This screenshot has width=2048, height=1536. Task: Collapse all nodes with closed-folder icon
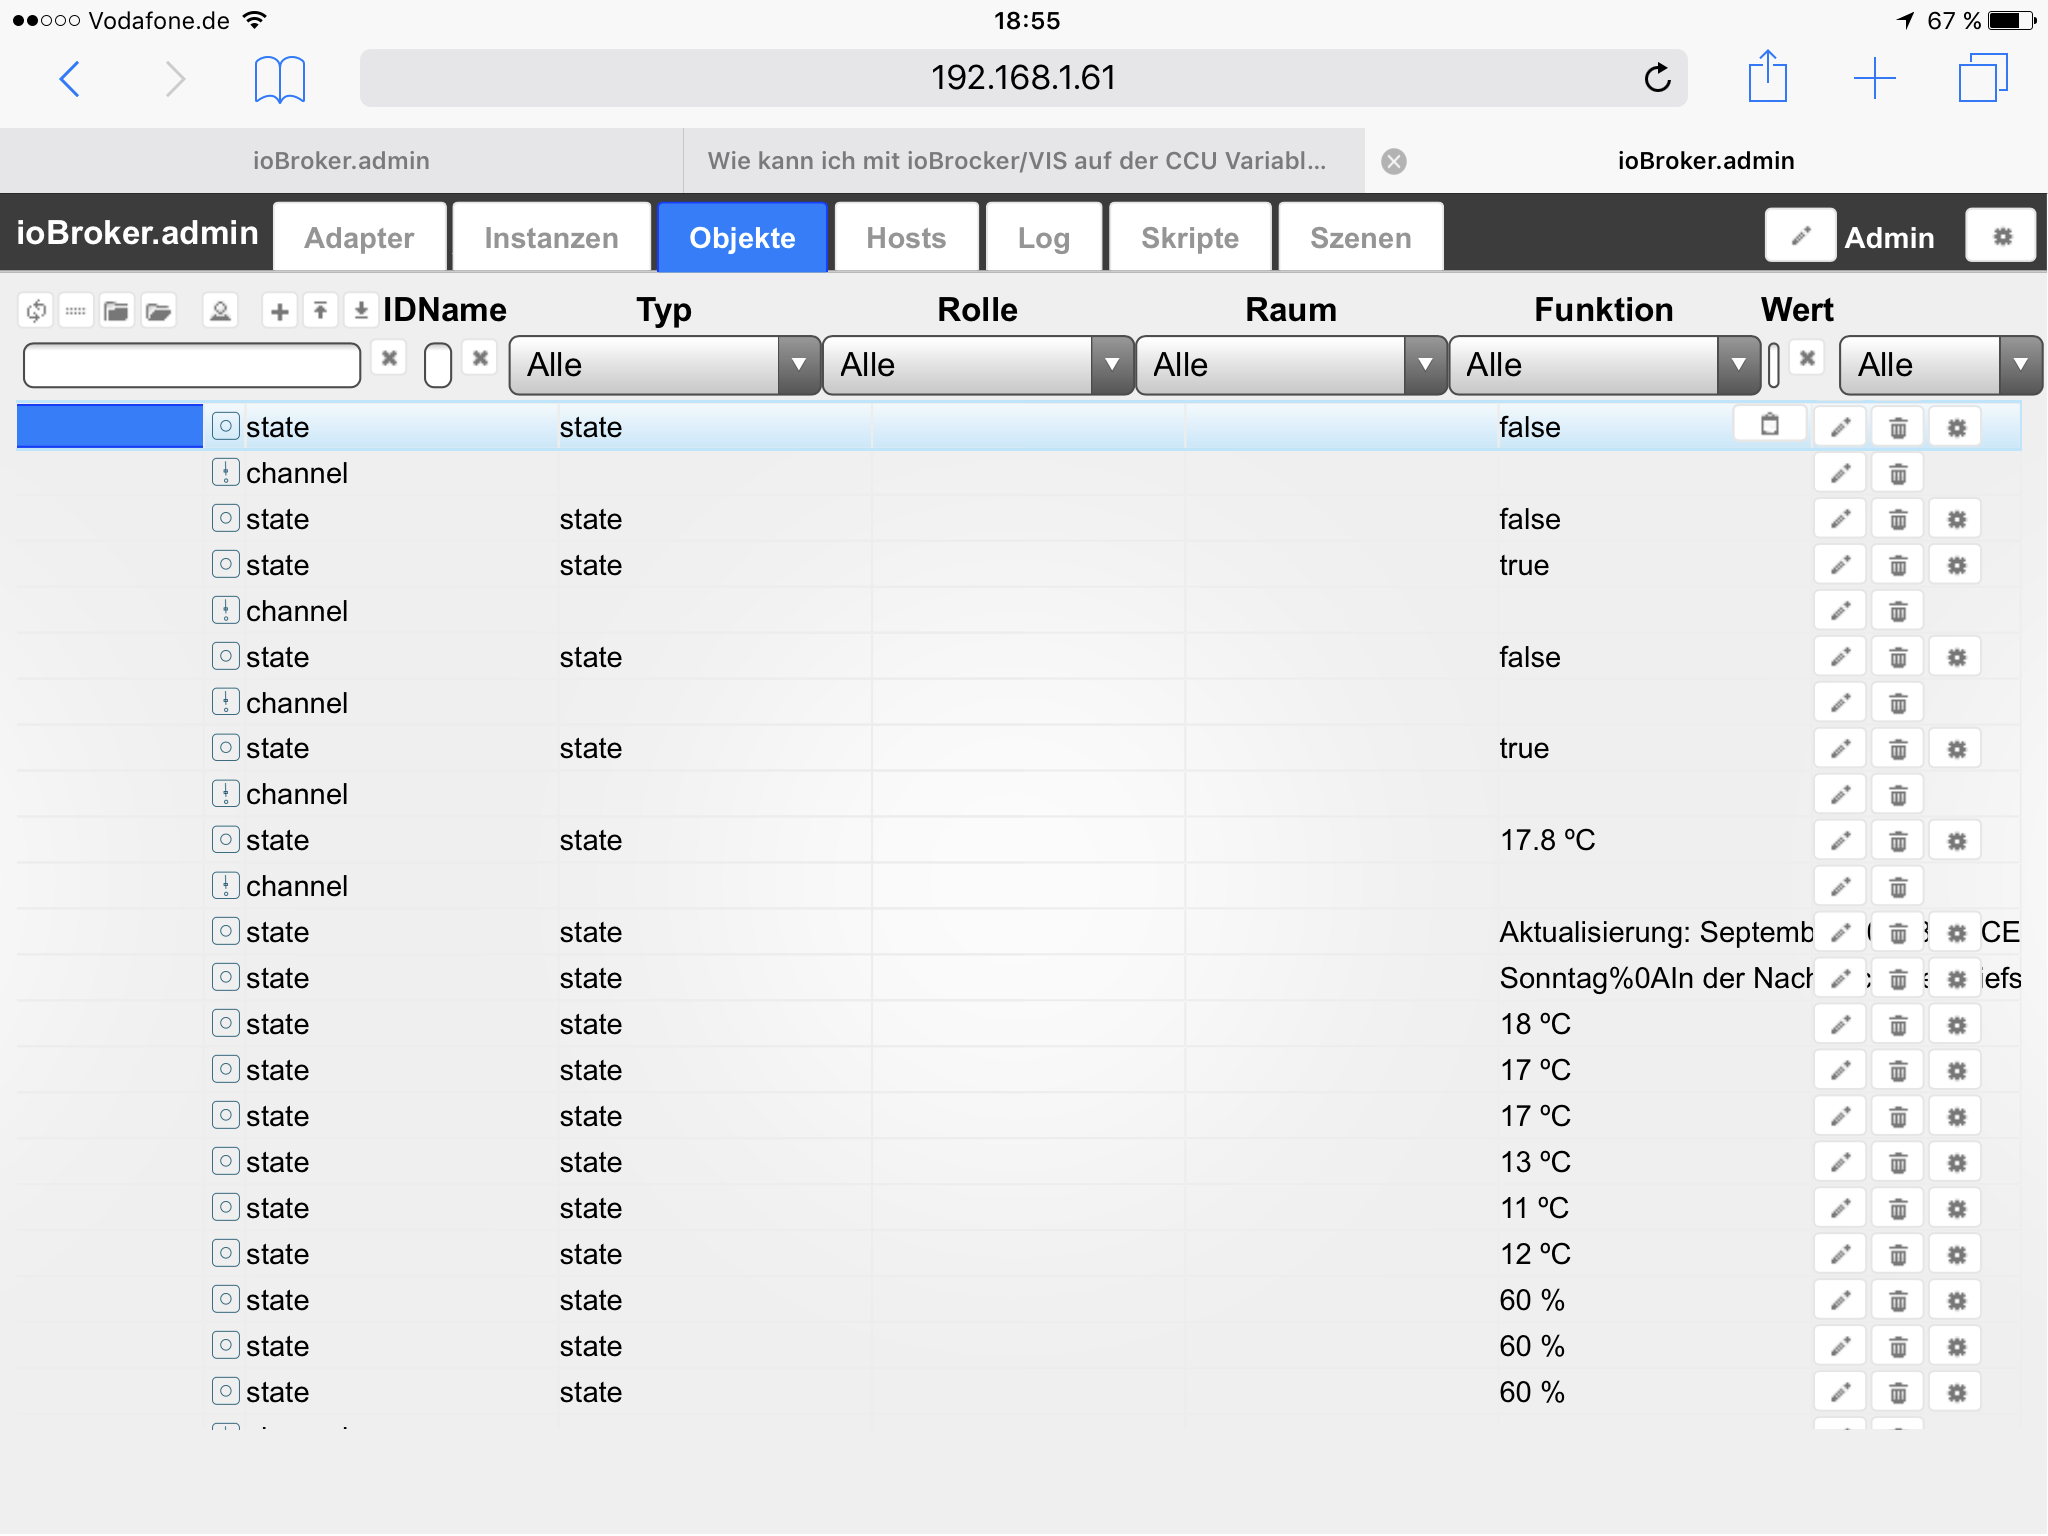[116, 311]
